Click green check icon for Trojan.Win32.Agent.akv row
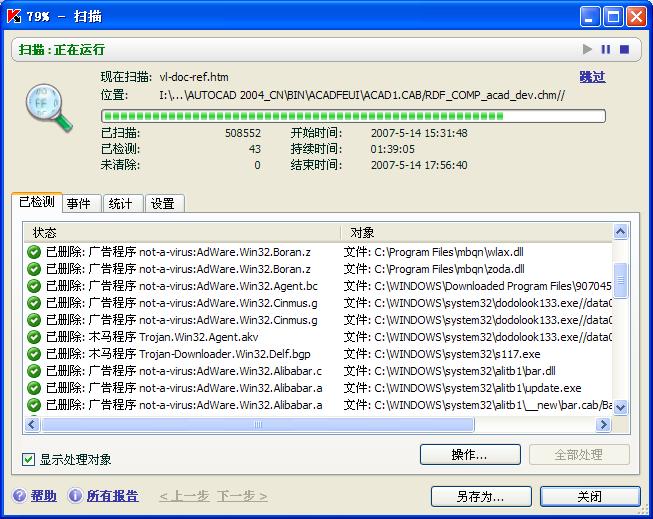Viewport: 653px width, 519px height. (34, 337)
